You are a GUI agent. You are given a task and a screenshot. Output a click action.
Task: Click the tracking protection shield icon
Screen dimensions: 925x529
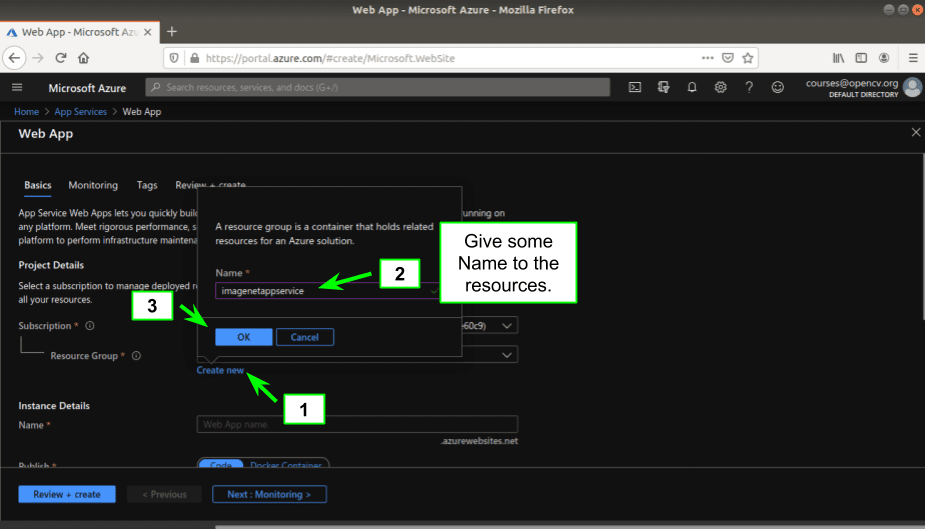[174, 58]
